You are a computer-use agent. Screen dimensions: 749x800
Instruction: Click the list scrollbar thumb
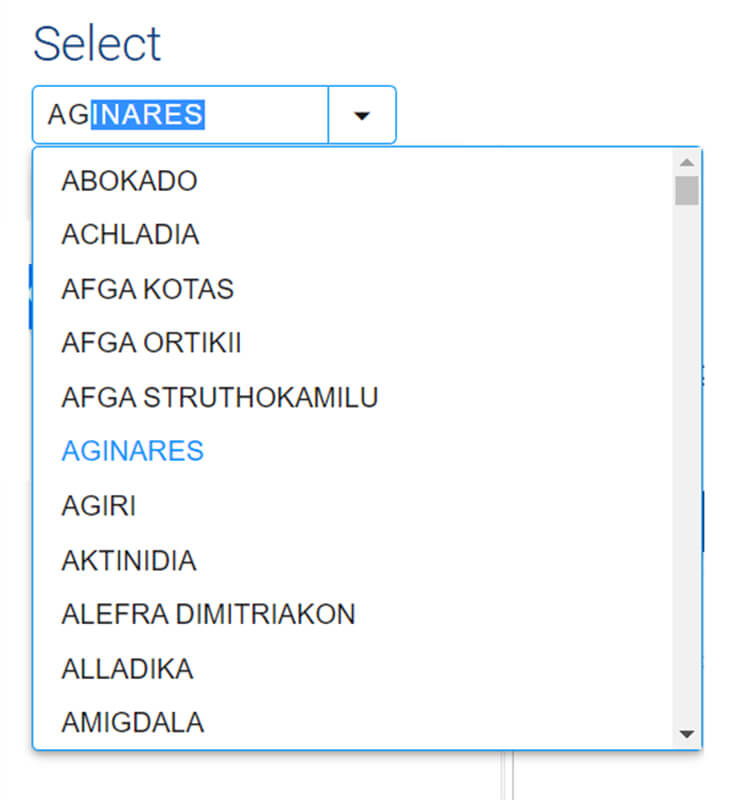coord(686,190)
